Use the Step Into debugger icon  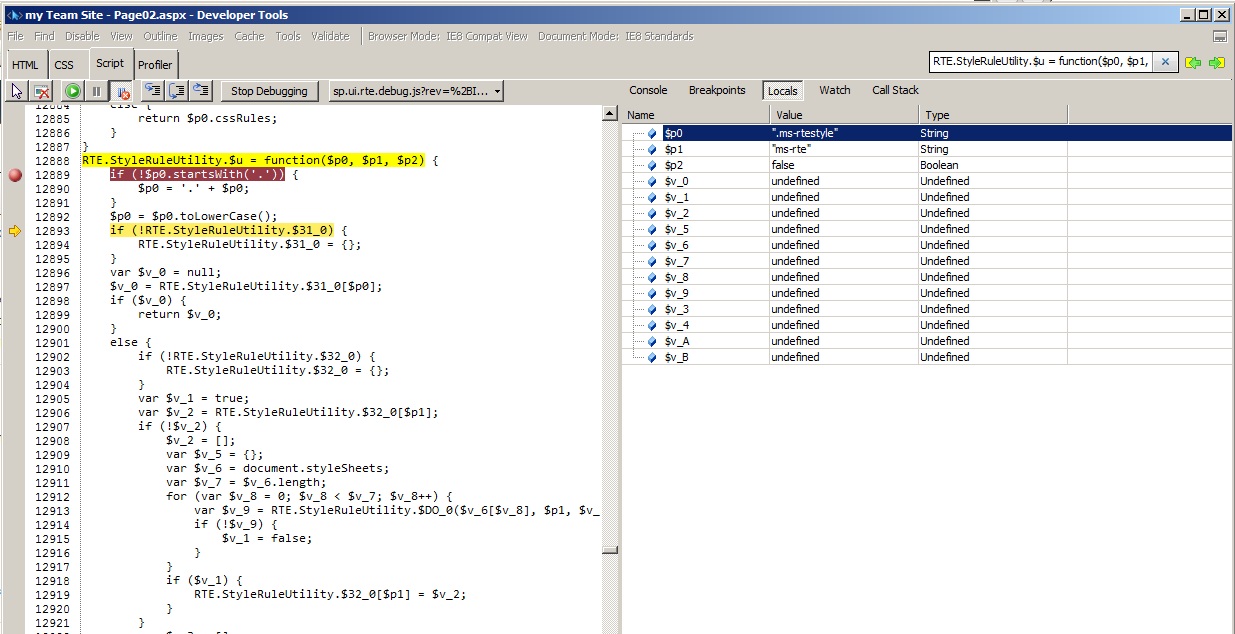(x=150, y=90)
